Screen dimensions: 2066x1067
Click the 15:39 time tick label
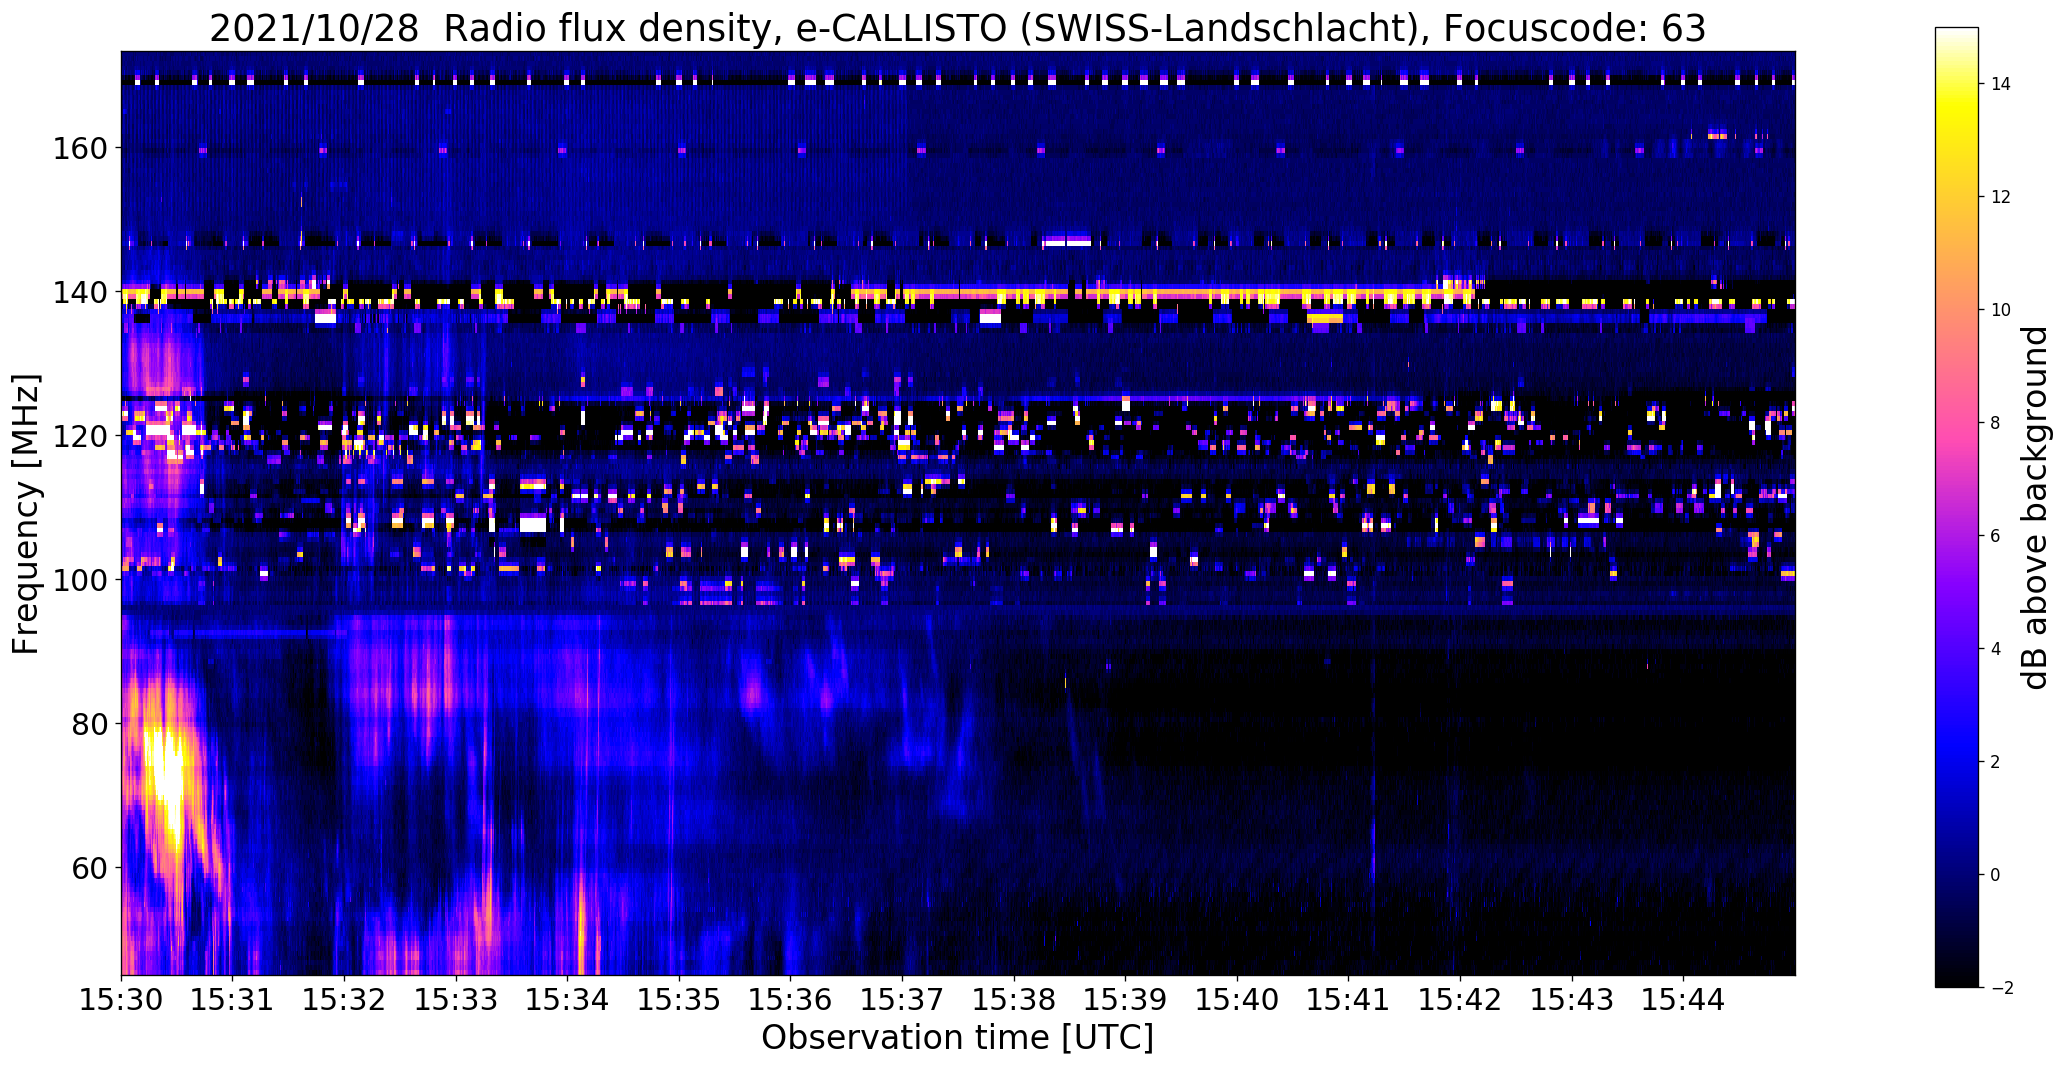pos(1125,998)
